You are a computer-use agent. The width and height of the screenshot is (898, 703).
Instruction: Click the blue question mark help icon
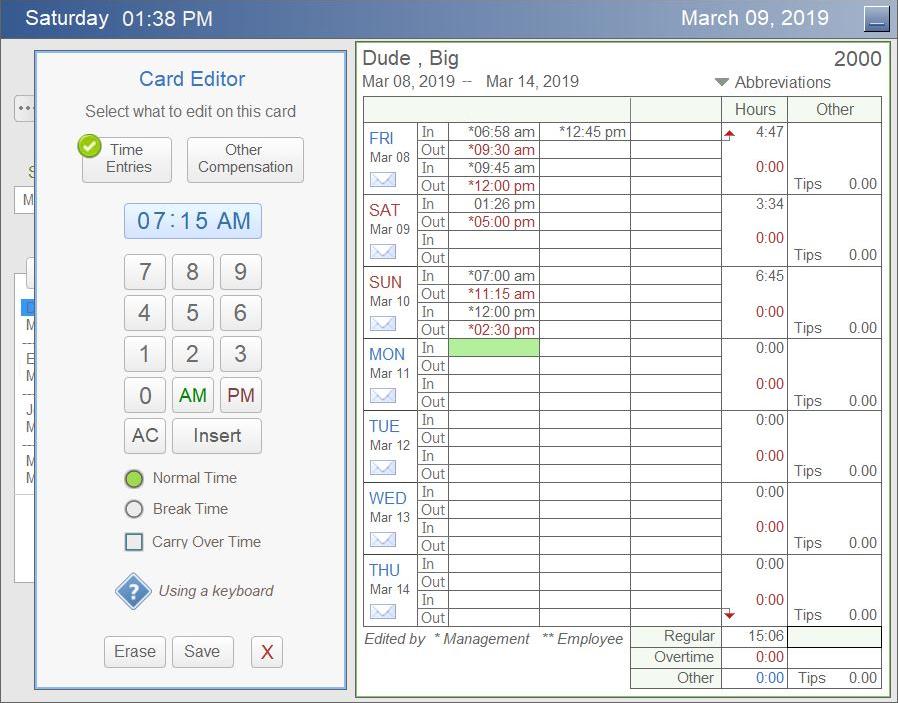(x=133, y=591)
